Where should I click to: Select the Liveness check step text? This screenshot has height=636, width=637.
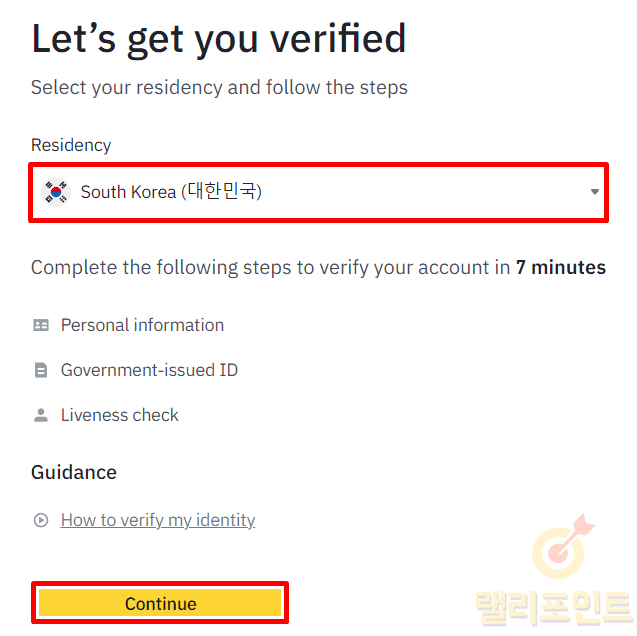pos(120,415)
